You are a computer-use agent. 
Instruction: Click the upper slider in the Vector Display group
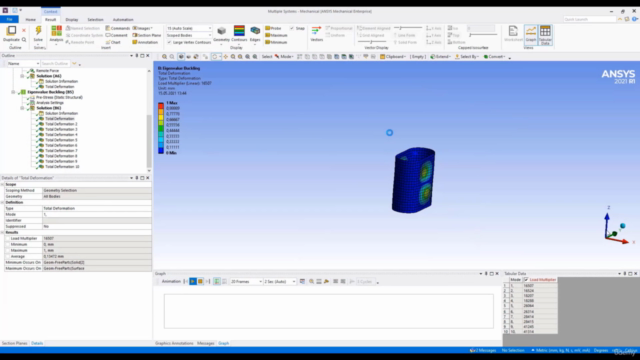click(x=408, y=28)
